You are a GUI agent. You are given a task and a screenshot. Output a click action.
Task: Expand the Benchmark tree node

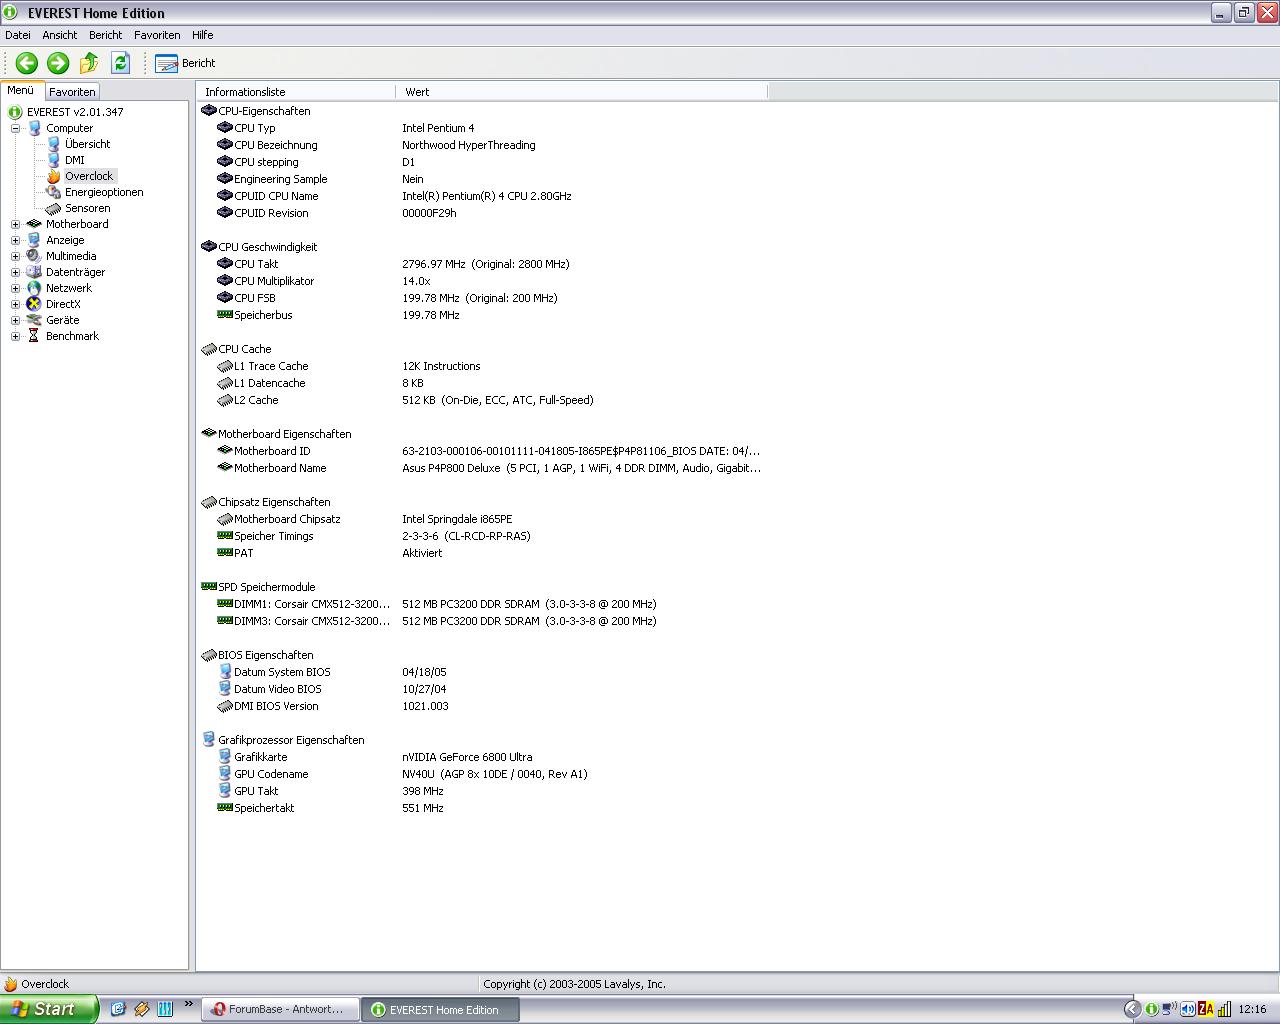(15, 336)
